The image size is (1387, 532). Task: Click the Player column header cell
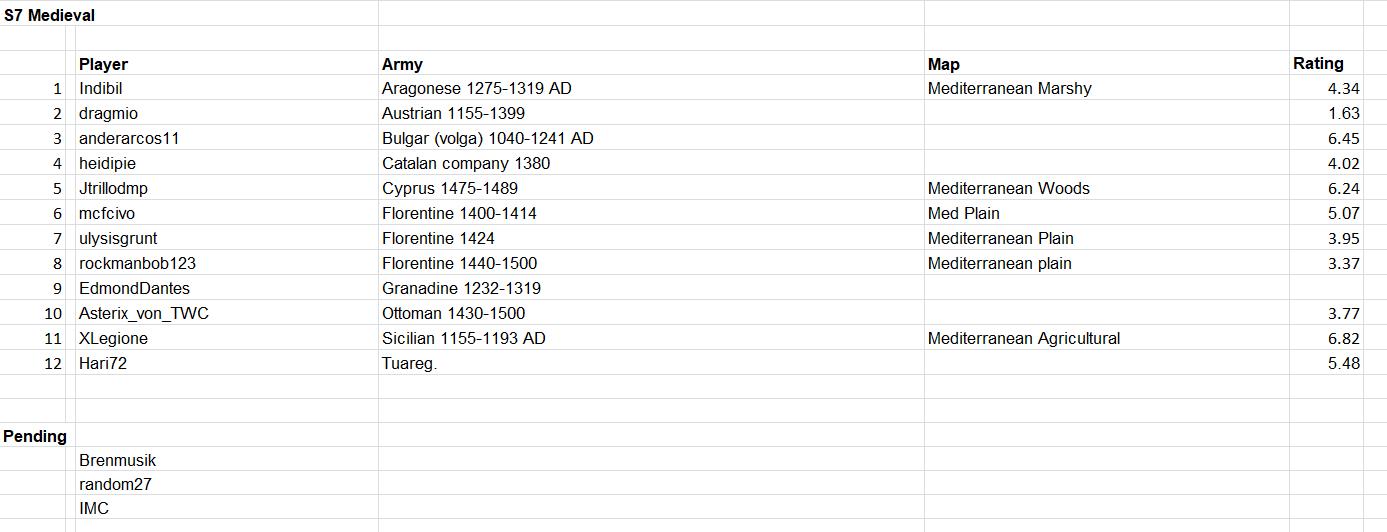[227, 63]
